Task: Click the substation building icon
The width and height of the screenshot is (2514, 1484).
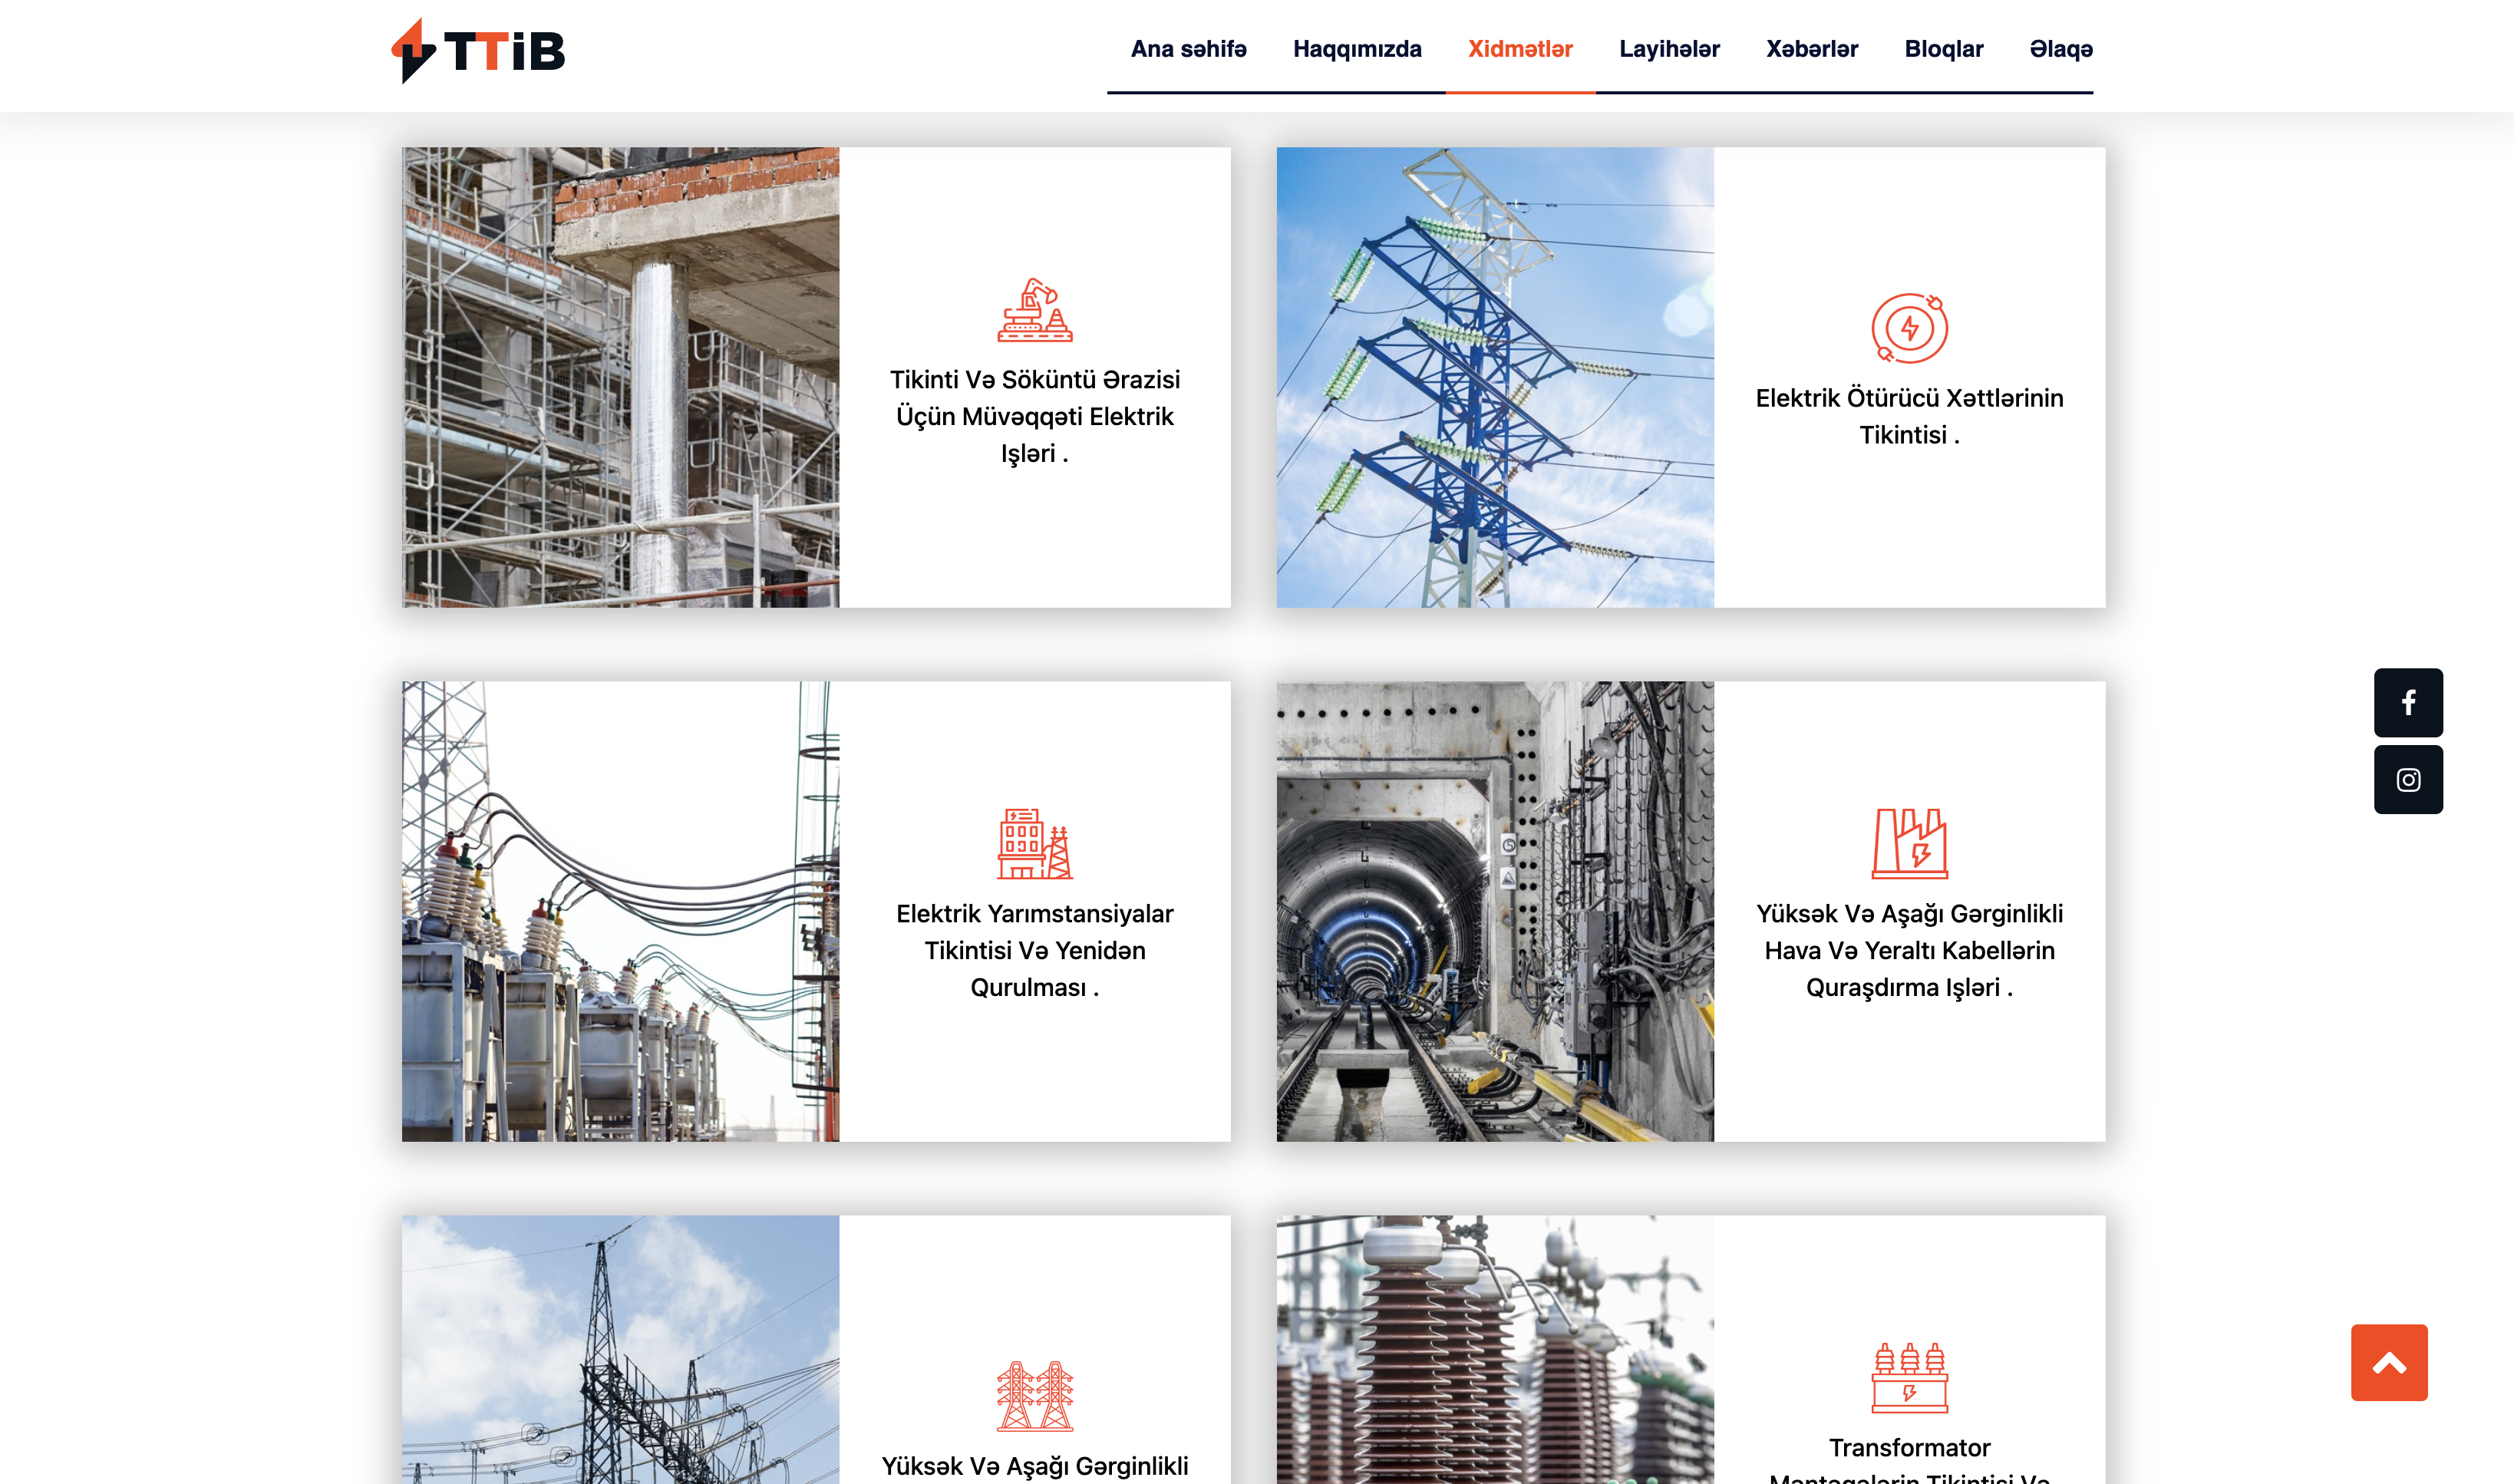Action: click(x=1034, y=844)
